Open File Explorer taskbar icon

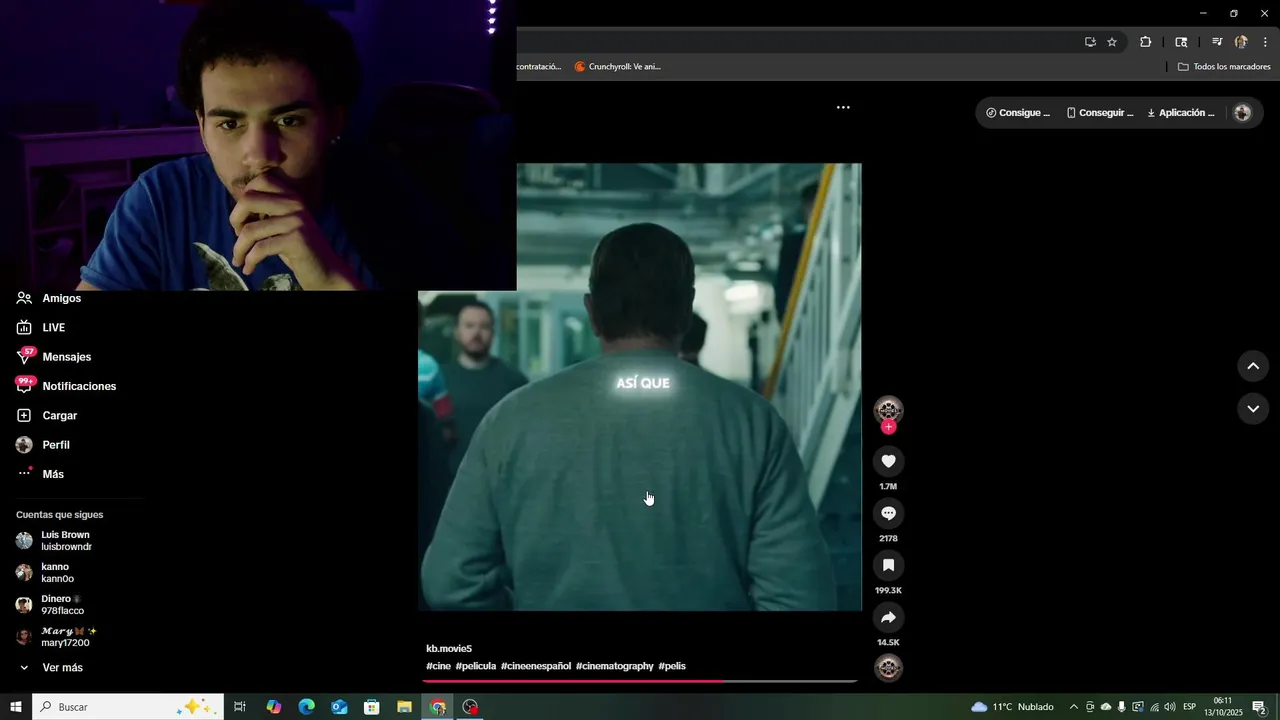tap(404, 707)
